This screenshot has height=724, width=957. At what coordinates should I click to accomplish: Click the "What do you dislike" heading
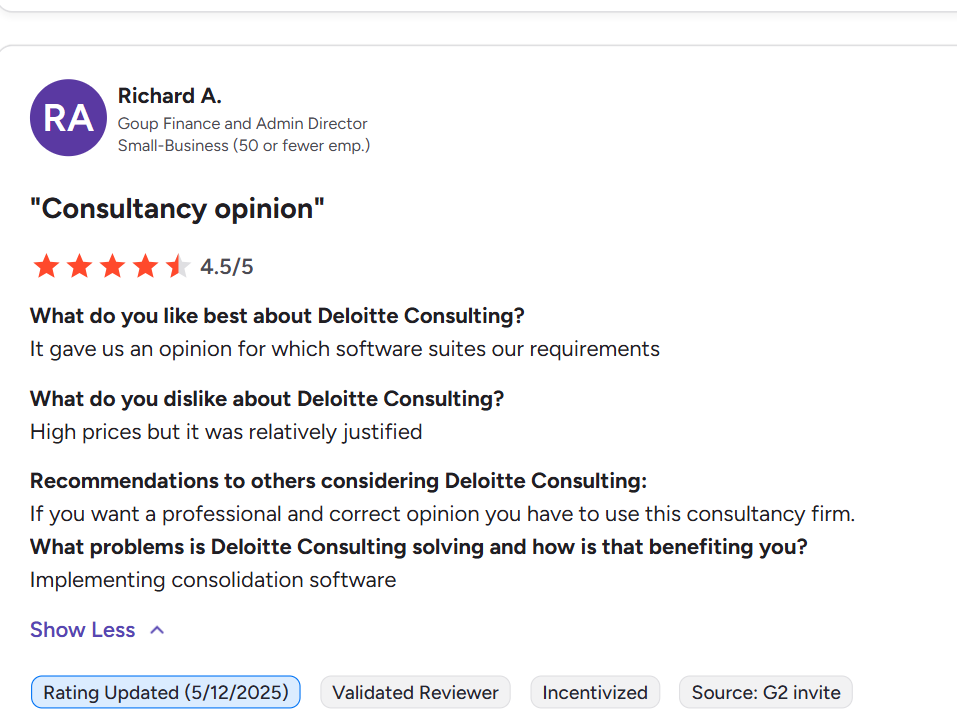pos(267,399)
